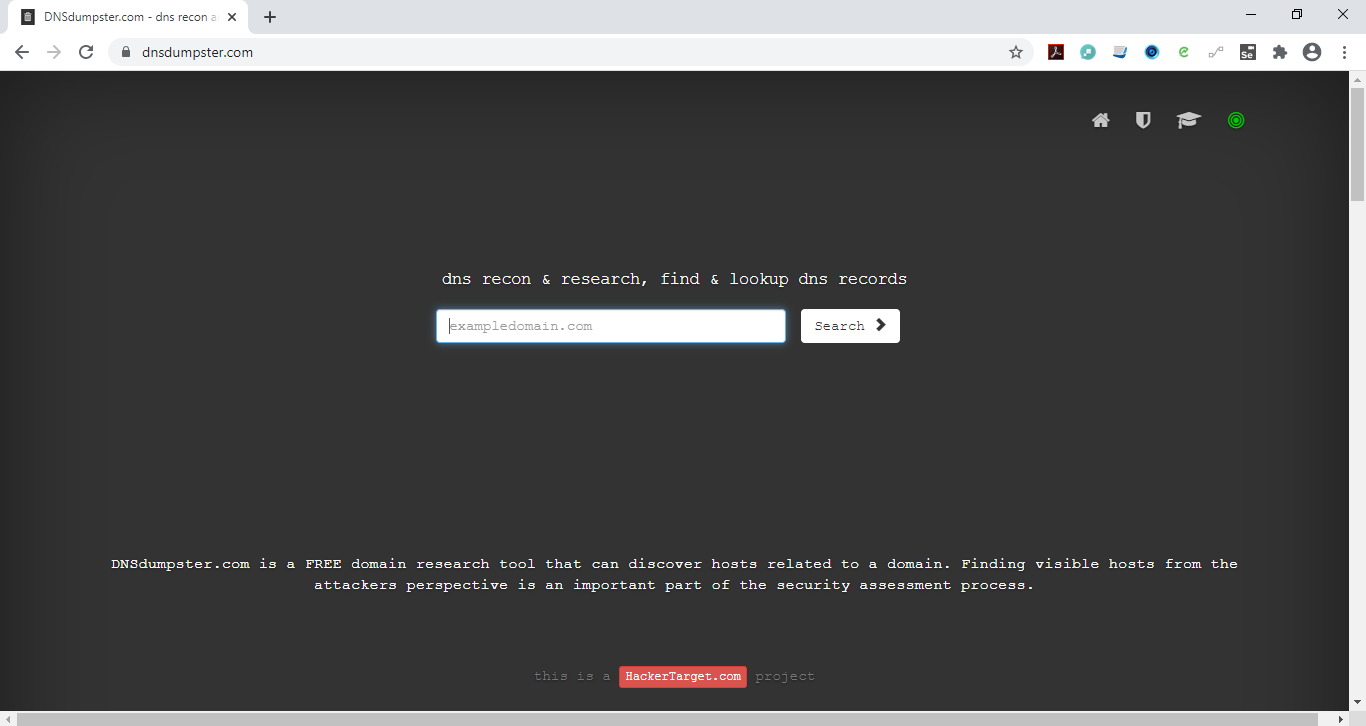Click the vertical scrollbar up arrow

click(x=1357, y=79)
